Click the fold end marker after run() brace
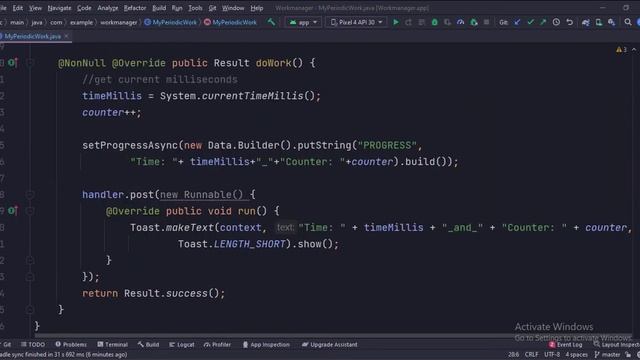 pyautogui.click(x=30, y=260)
